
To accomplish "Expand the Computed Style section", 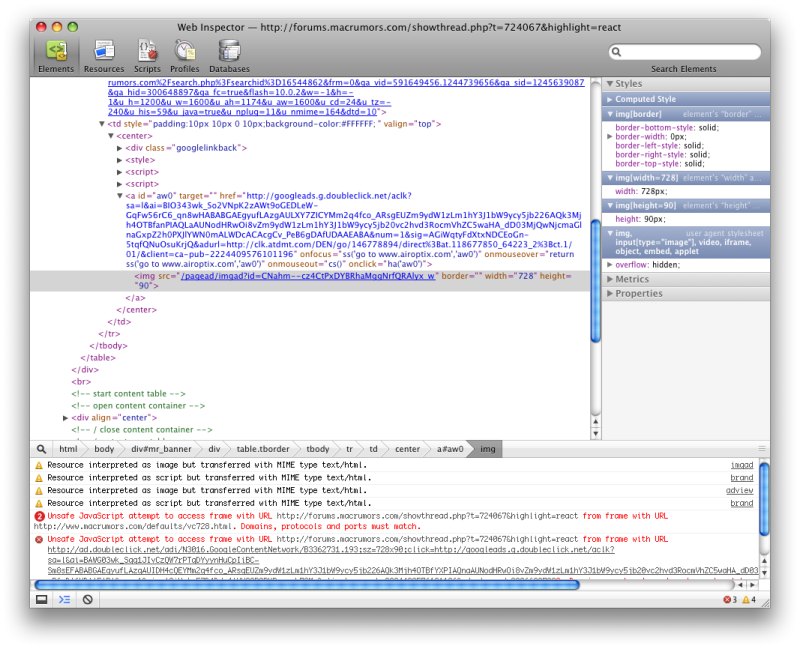I will [645, 99].
